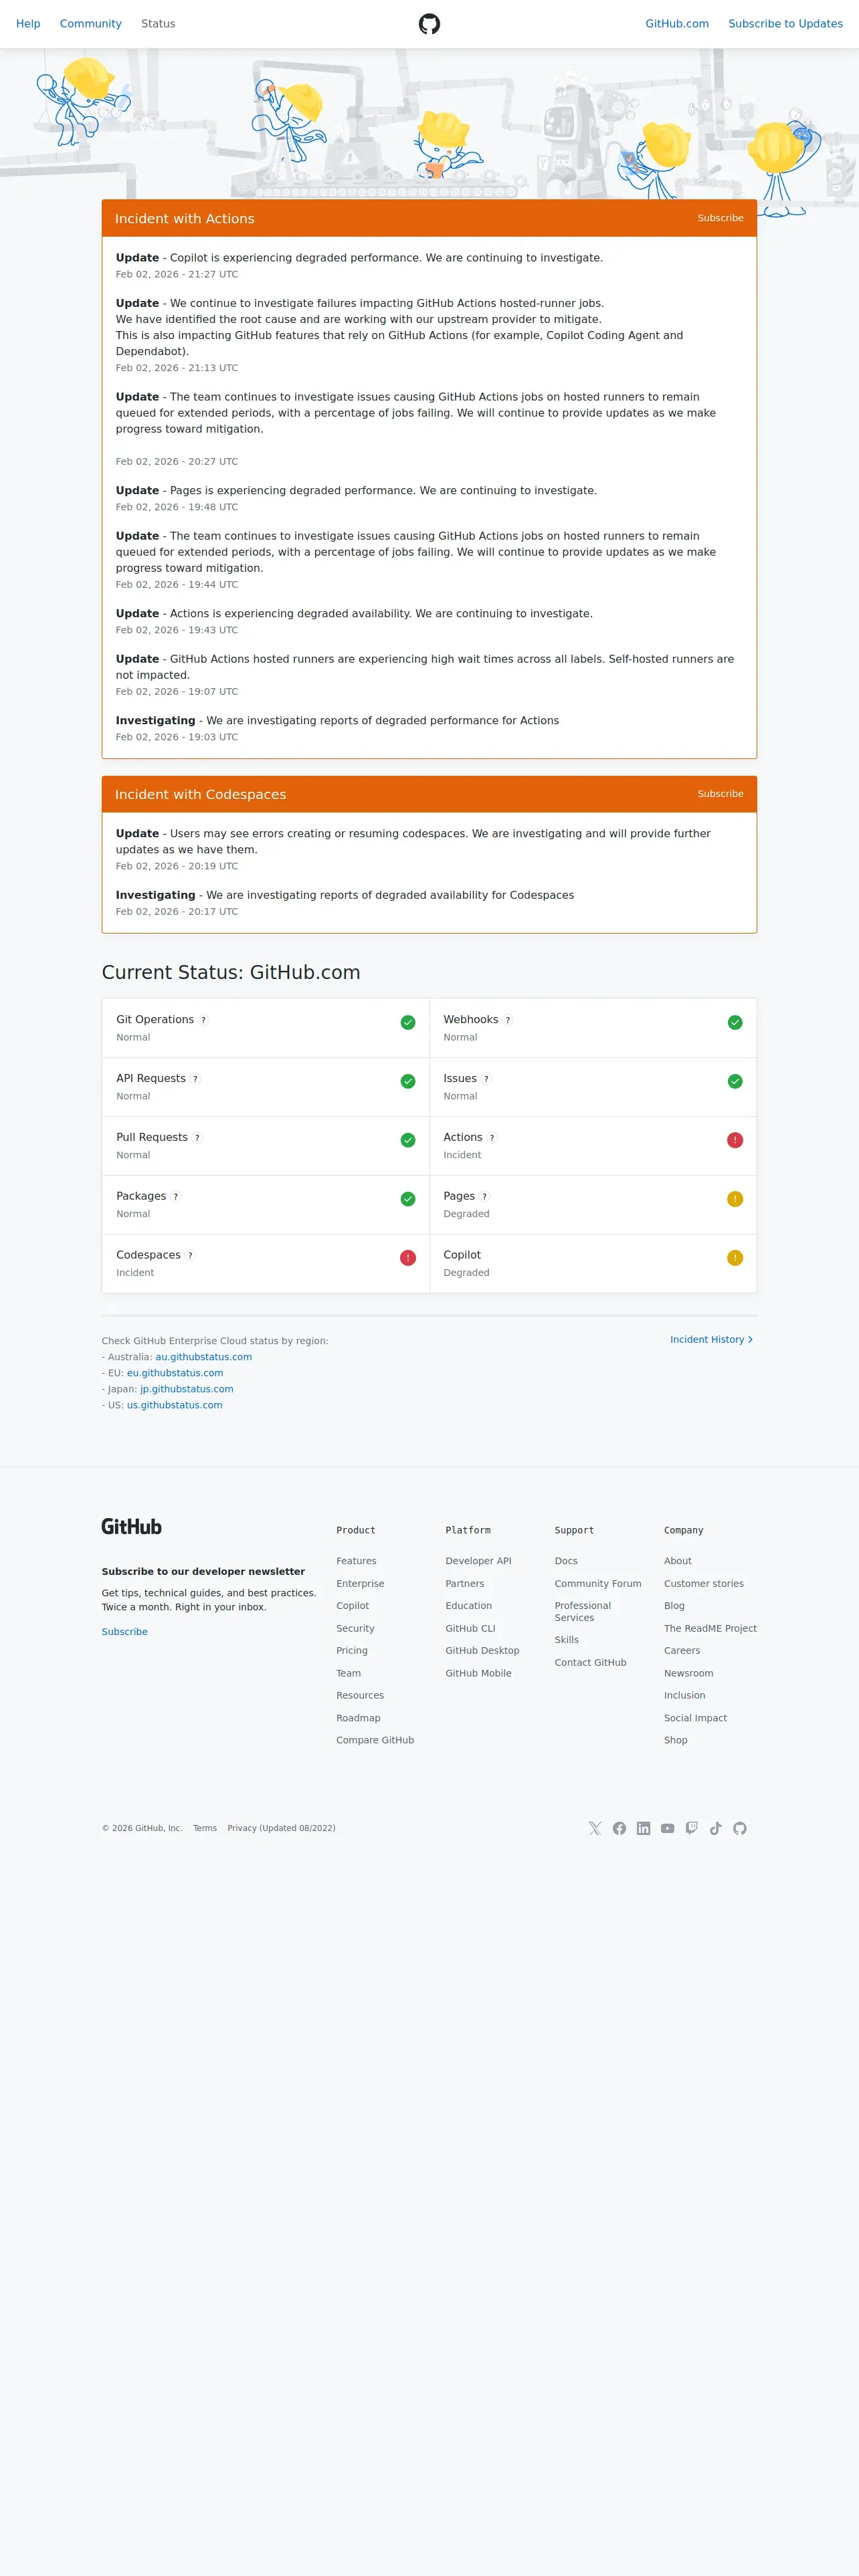Subscribe to the Incident with Codespaces
859x2576 pixels.
point(720,794)
